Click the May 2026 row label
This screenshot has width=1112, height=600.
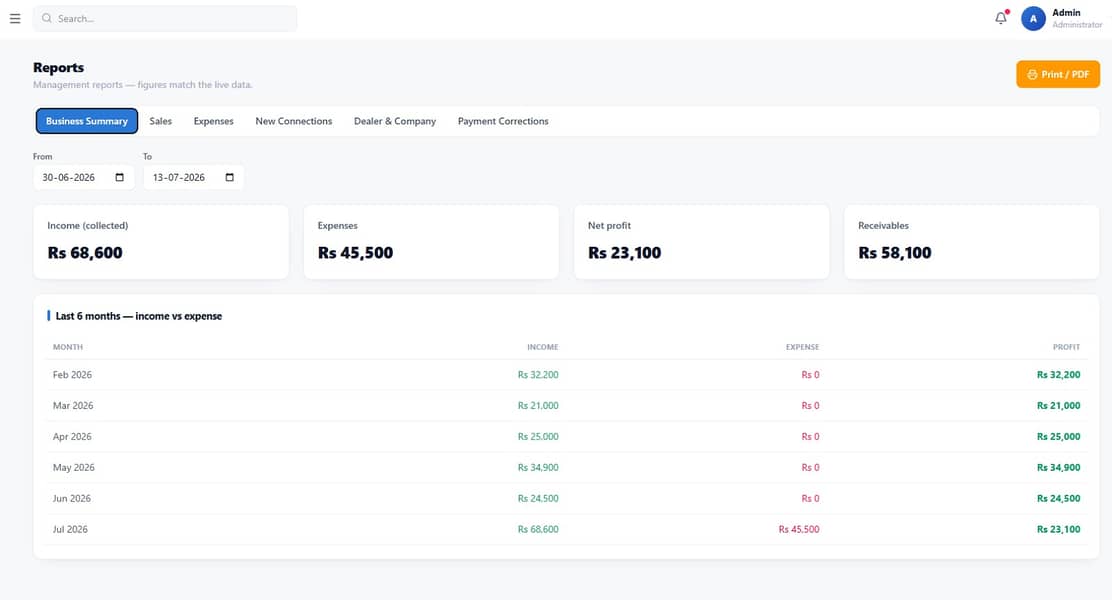(74, 467)
